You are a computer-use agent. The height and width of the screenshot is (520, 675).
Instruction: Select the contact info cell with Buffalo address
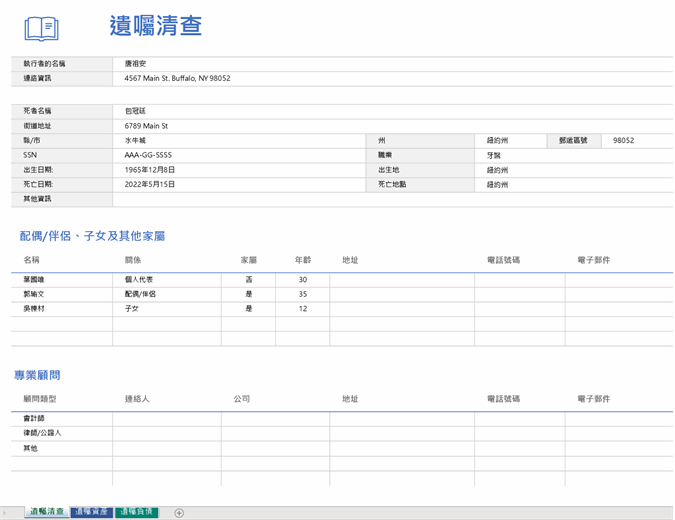[x=177, y=78]
